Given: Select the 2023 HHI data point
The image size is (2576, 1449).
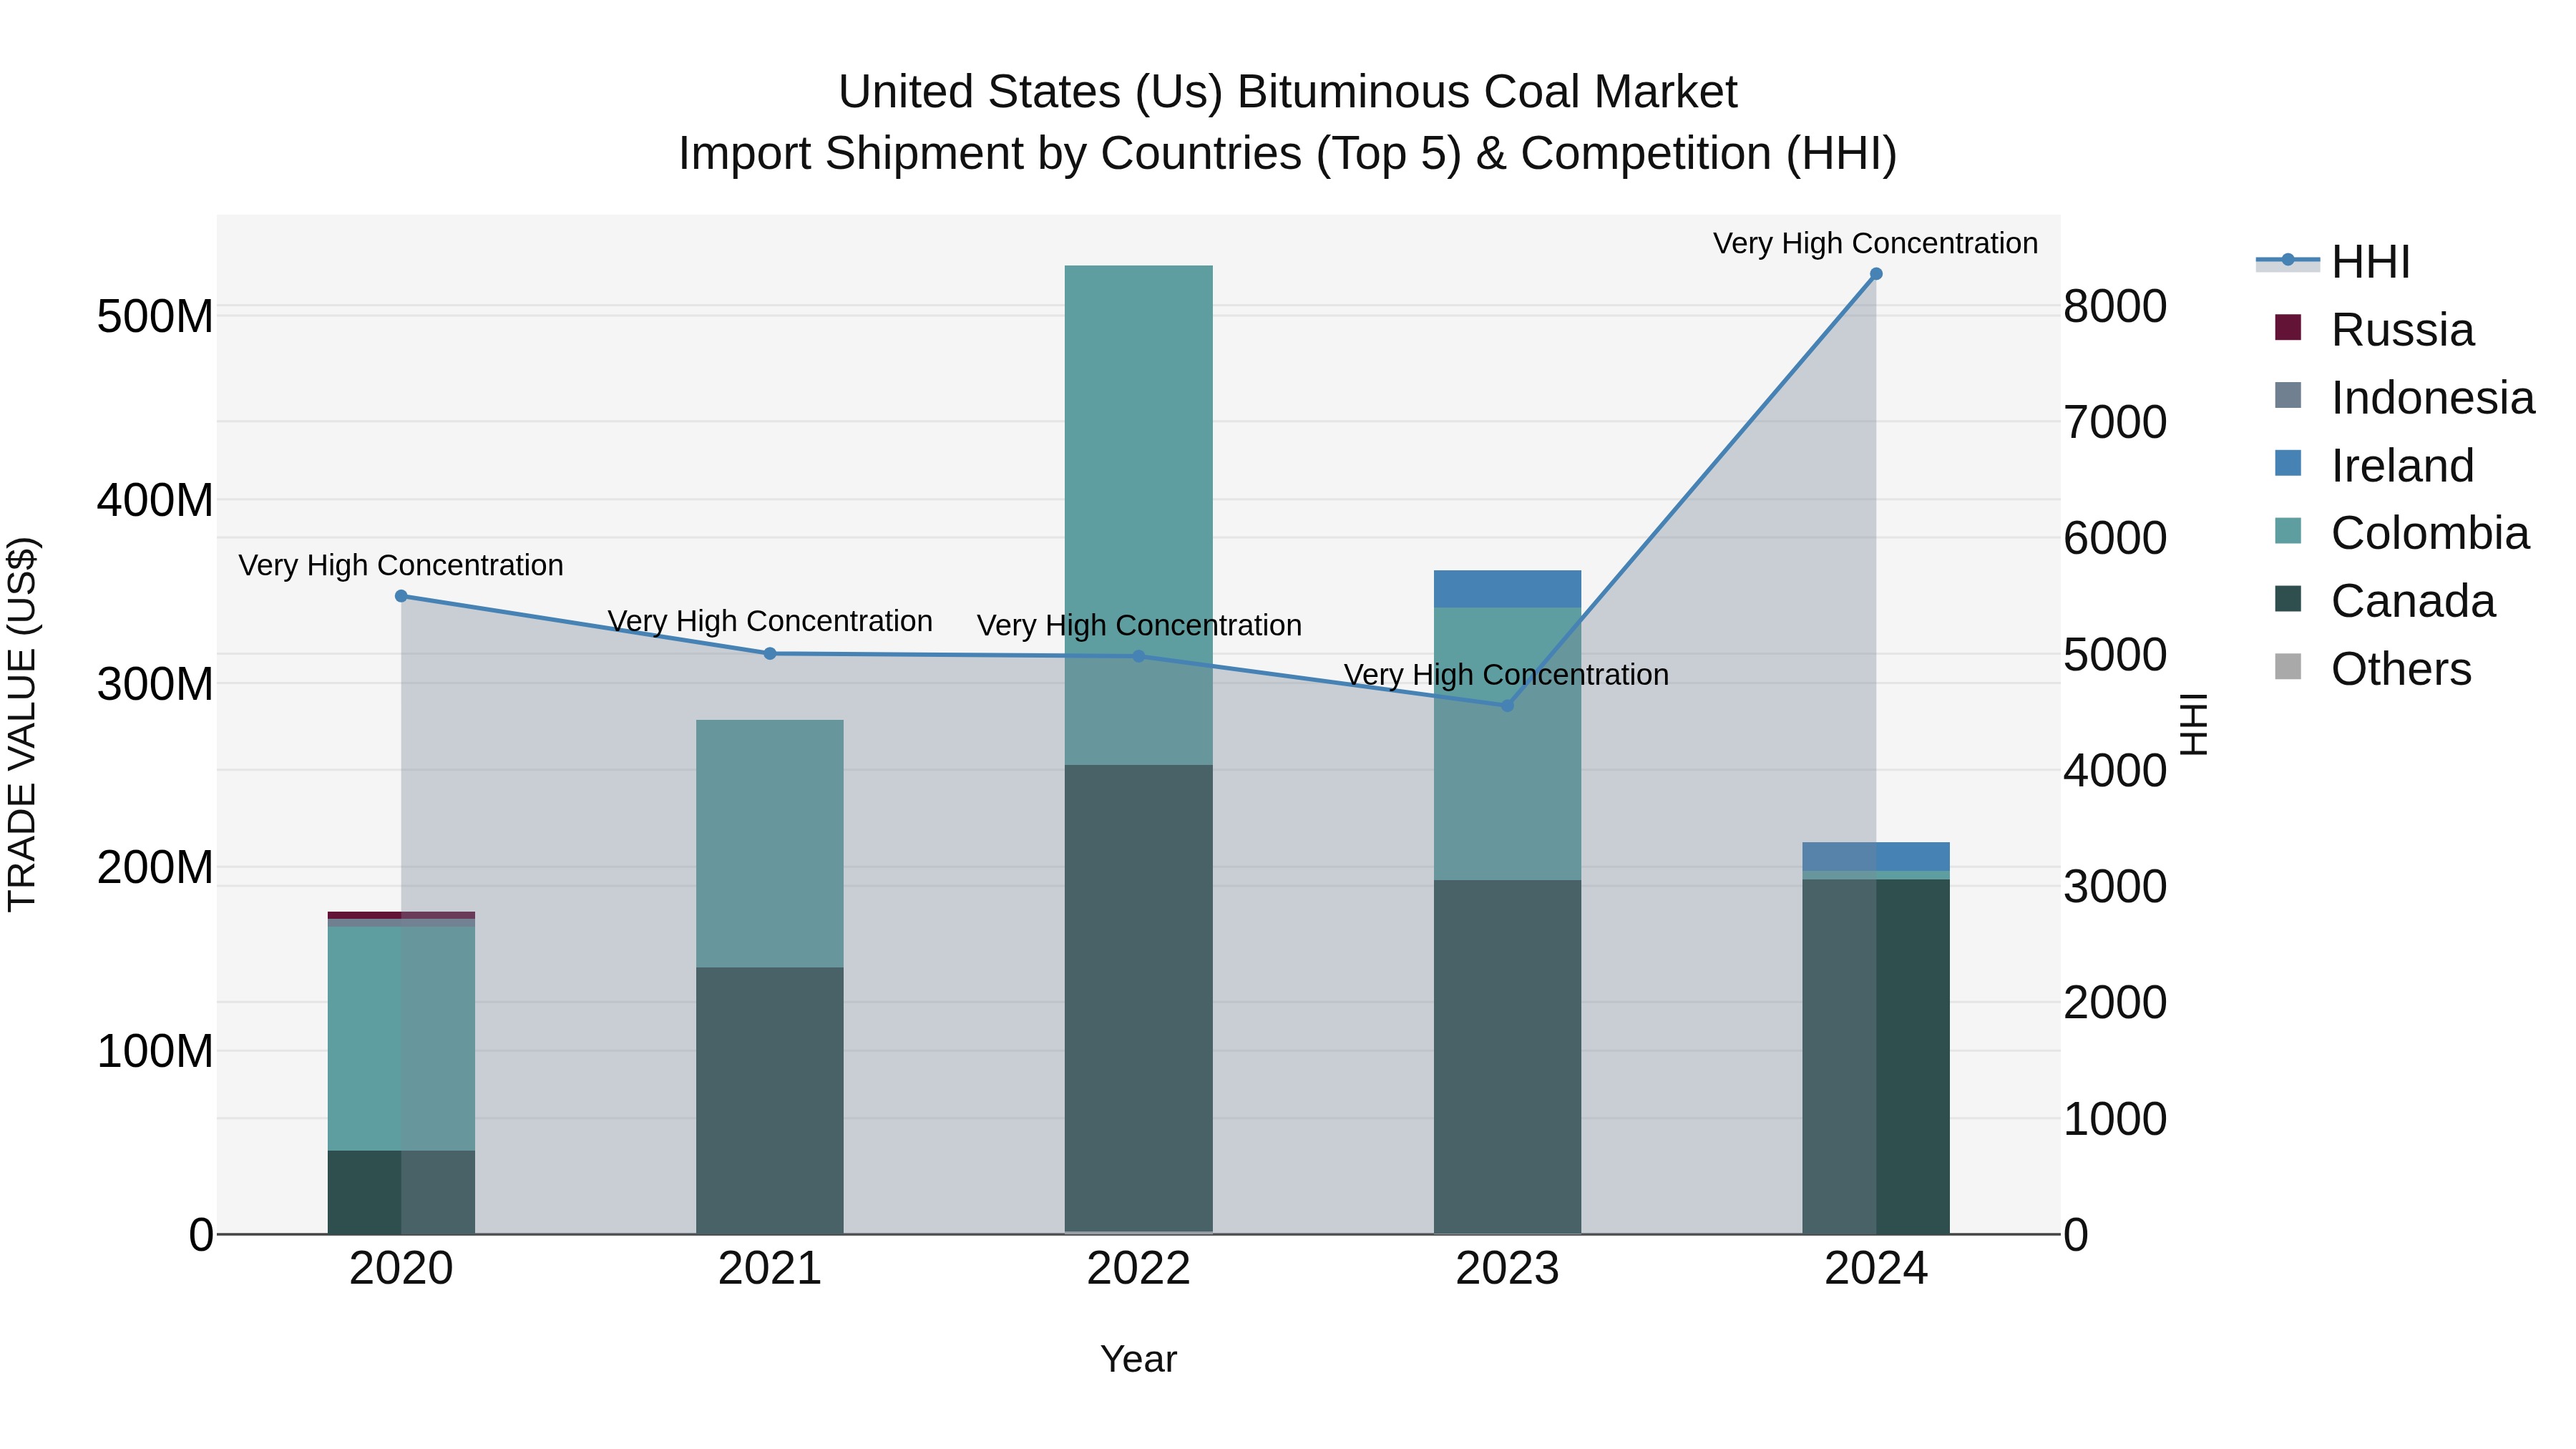Looking at the screenshot, I should (x=1508, y=706).
